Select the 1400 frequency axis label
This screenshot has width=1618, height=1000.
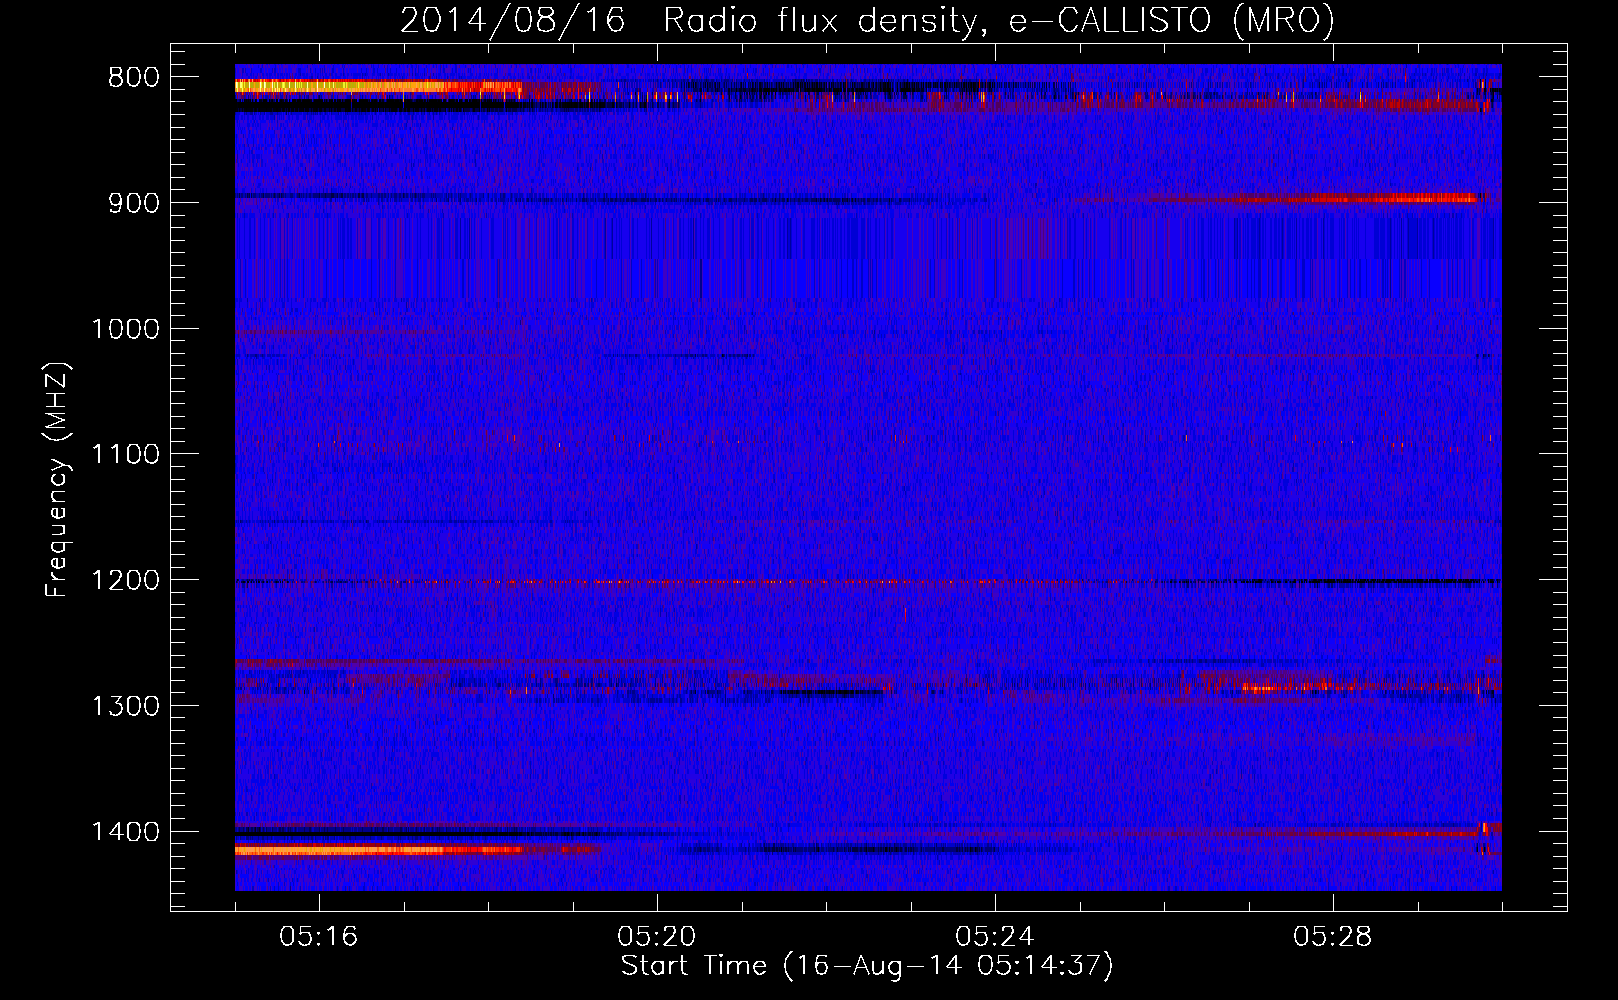125,832
